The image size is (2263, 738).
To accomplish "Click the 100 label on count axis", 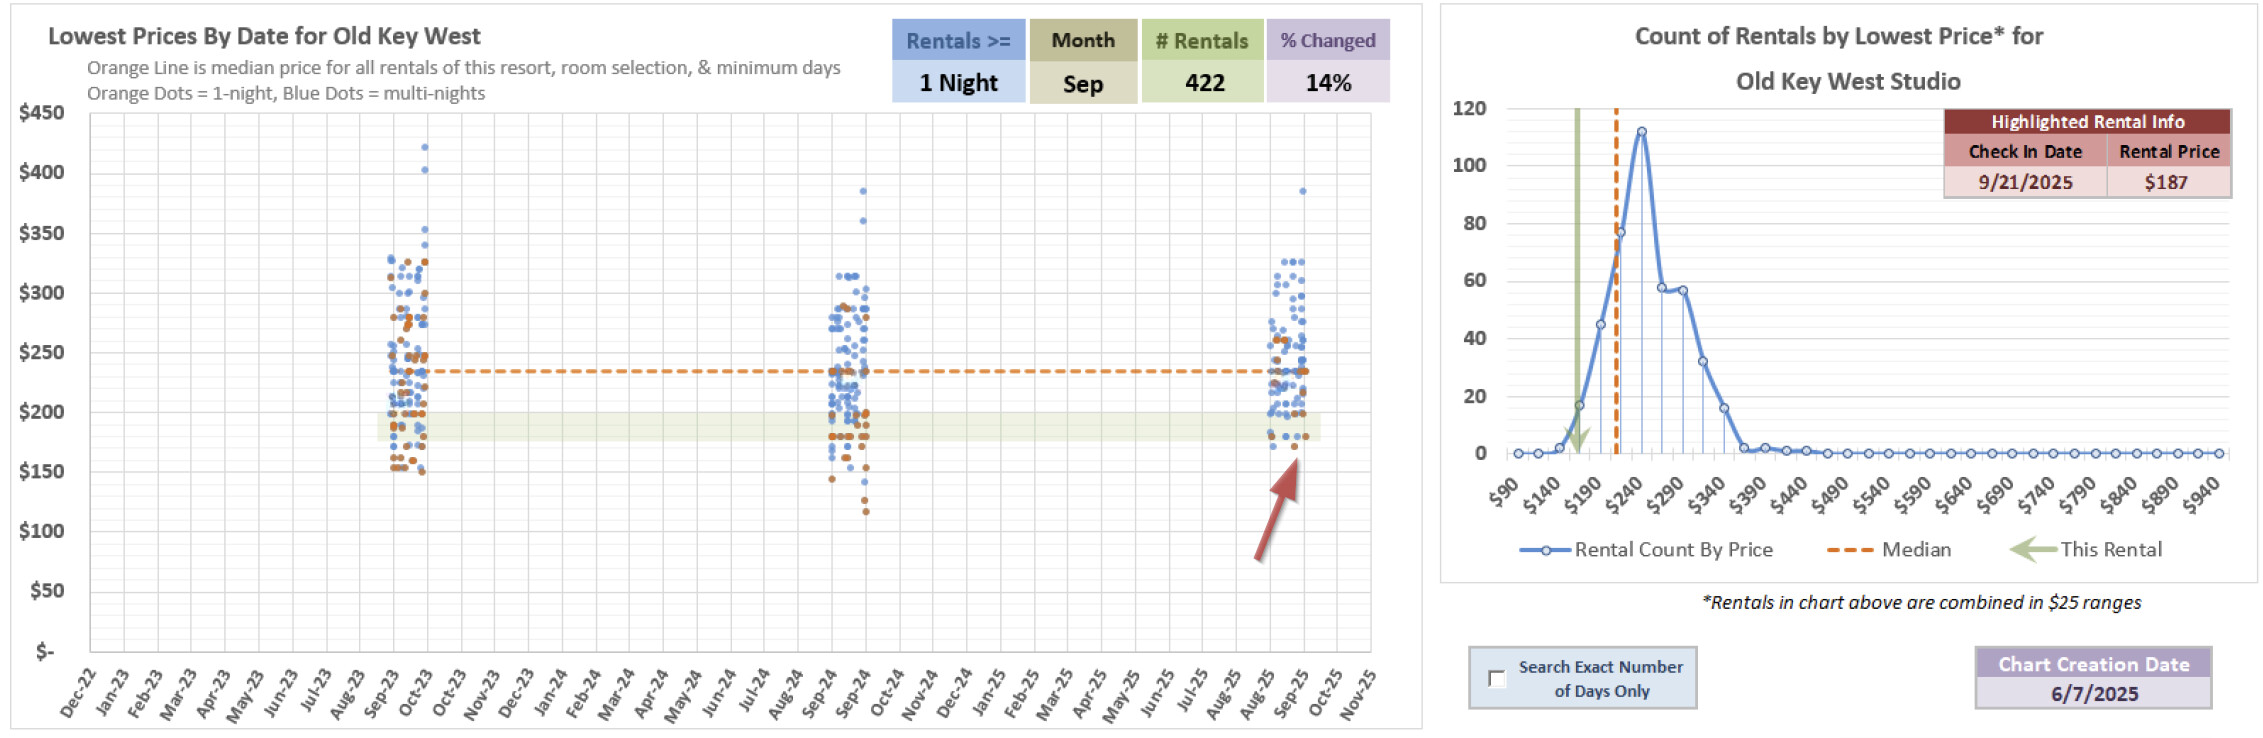I will point(1469,165).
